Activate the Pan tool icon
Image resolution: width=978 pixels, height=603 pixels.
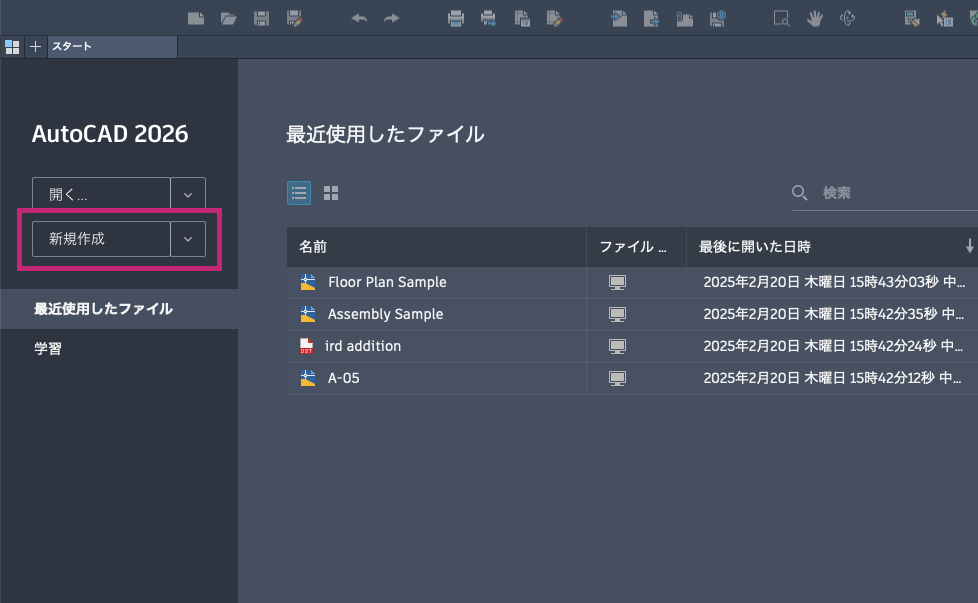pos(814,18)
